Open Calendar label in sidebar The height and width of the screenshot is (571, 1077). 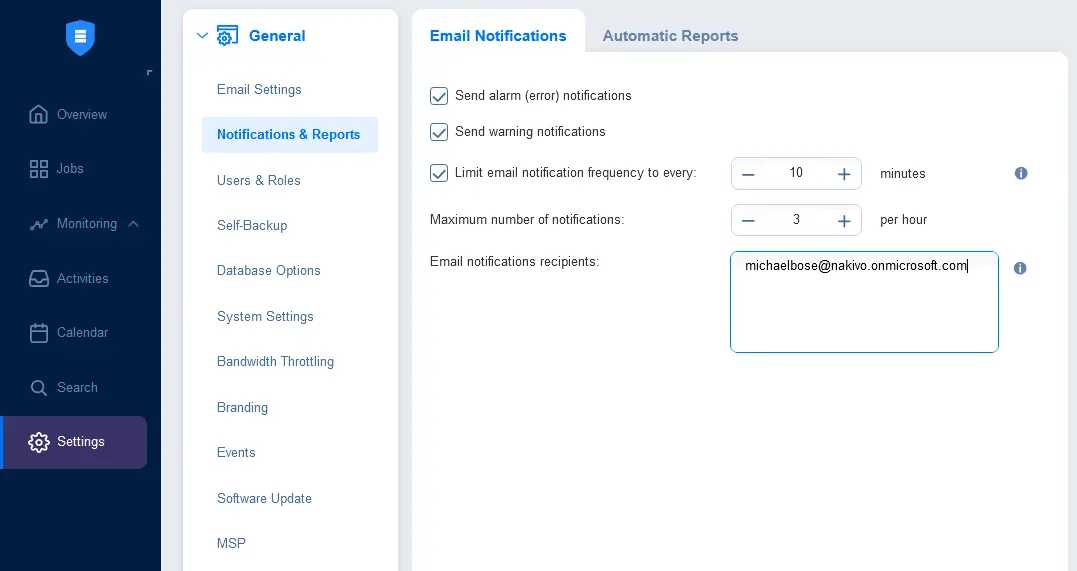pos(82,333)
